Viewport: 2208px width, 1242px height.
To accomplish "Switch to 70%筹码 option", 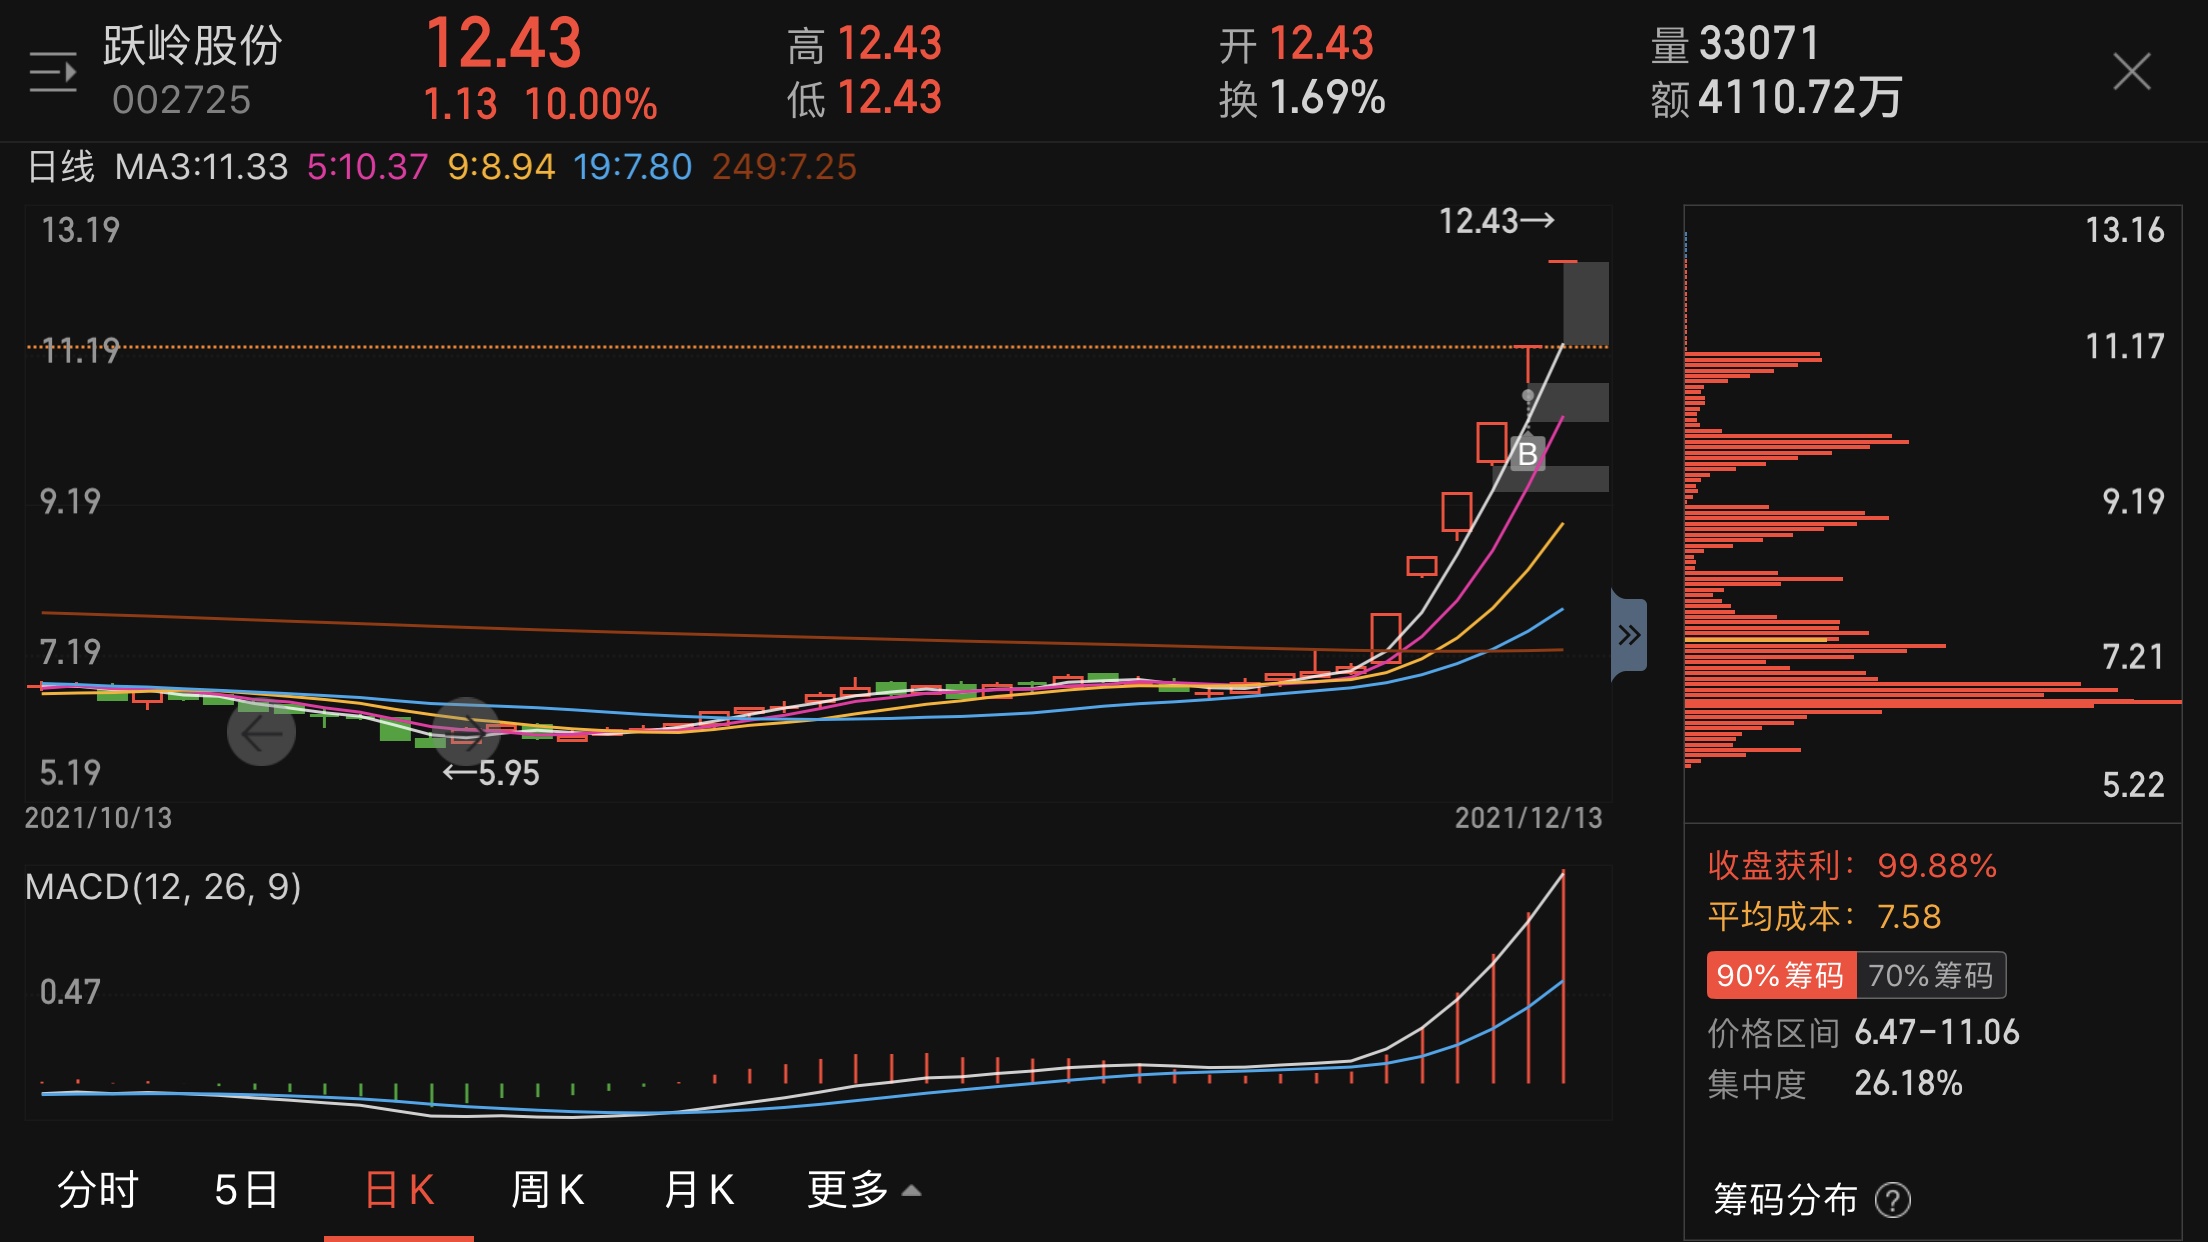I will pos(1930,975).
